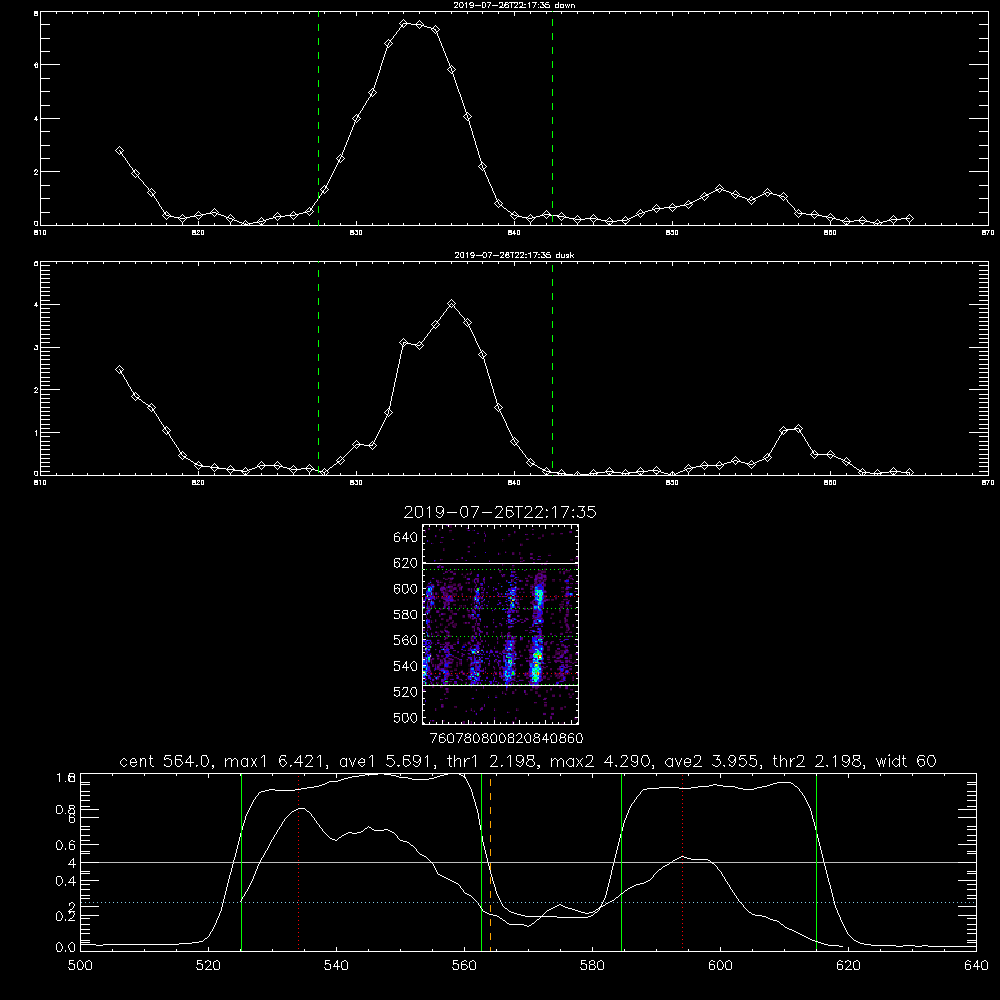The image size is (1000, 1000).
Task: Click the heatmap x-axis labels 760780800820840860
Action: tap(506, 738)
